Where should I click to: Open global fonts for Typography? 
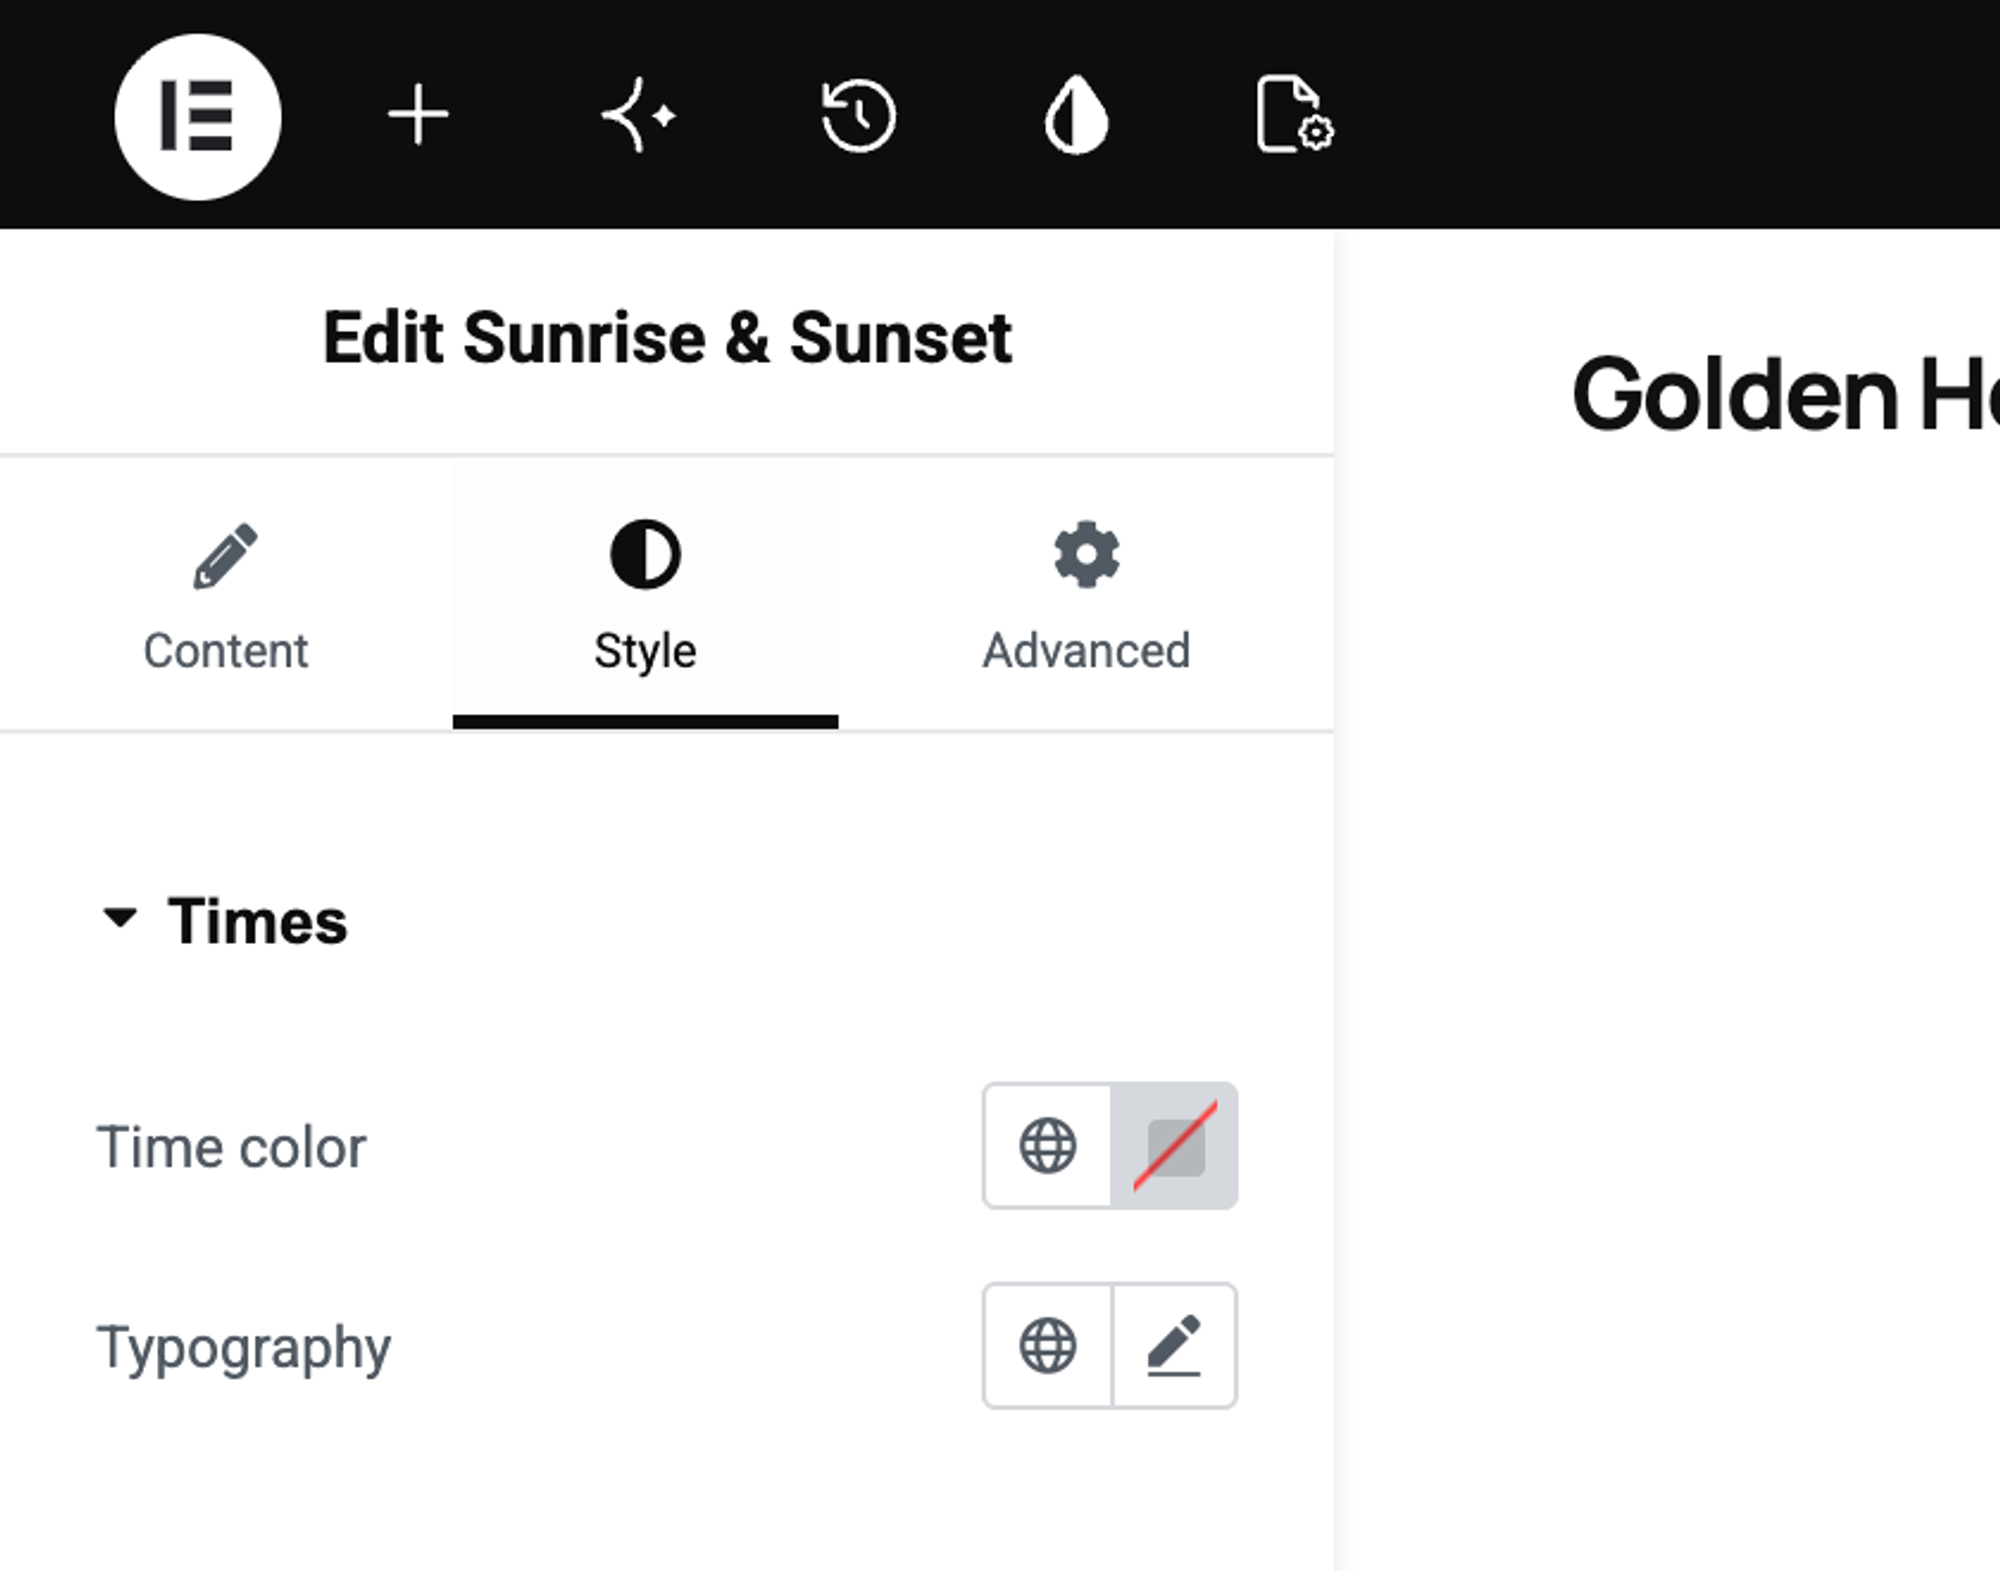pyautogui.click(x=1047, y=1346)
